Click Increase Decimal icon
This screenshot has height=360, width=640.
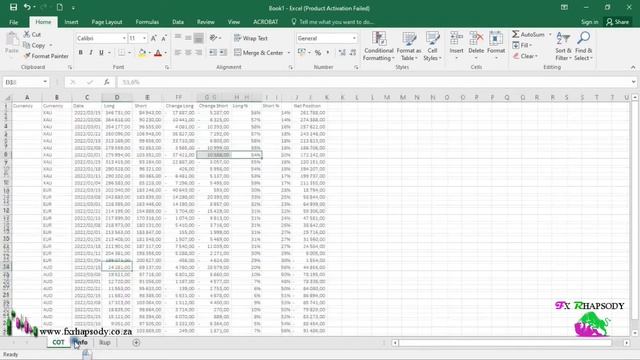(x=342, y=53)
